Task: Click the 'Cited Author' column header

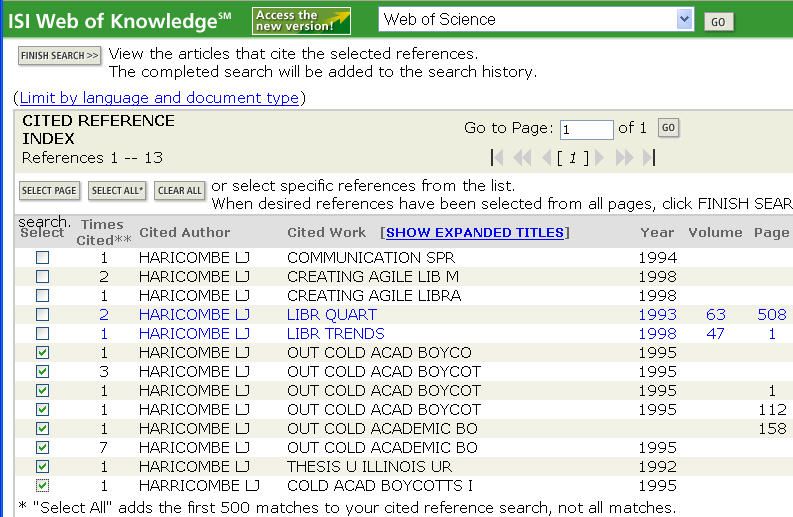Action: coord(185,232)
